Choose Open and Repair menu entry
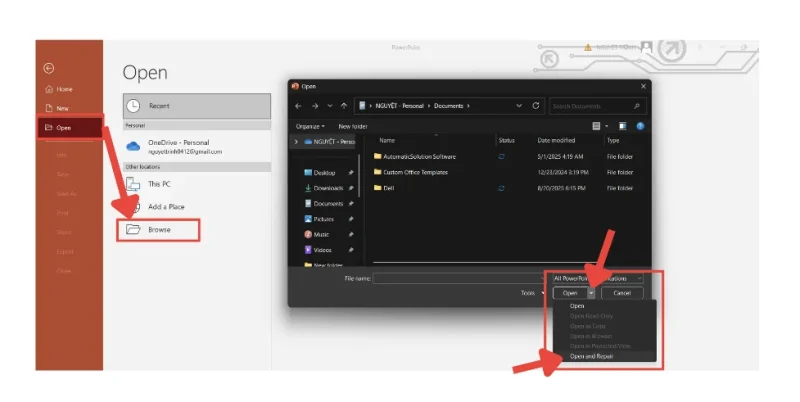This screenshot has height=402, width=800. (605, 357)
